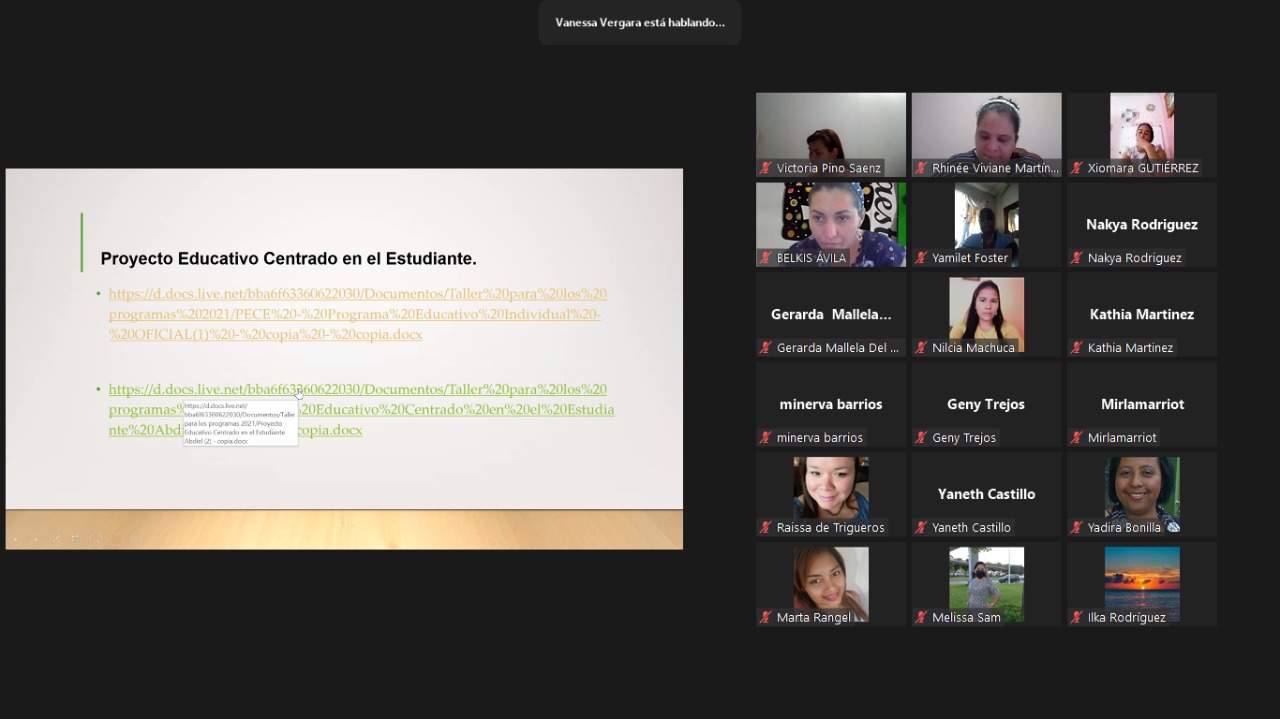Click muted microphone icon of BELKIS ÁVILA

766,258
